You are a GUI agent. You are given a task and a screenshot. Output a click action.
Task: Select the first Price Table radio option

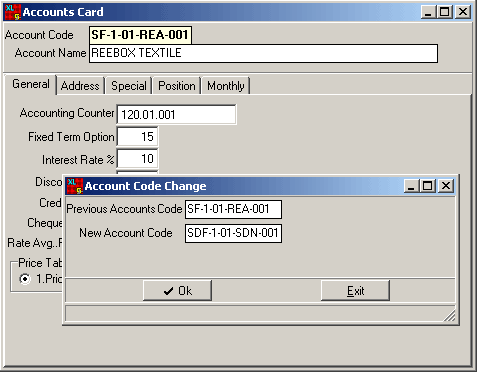coord(25,278)
